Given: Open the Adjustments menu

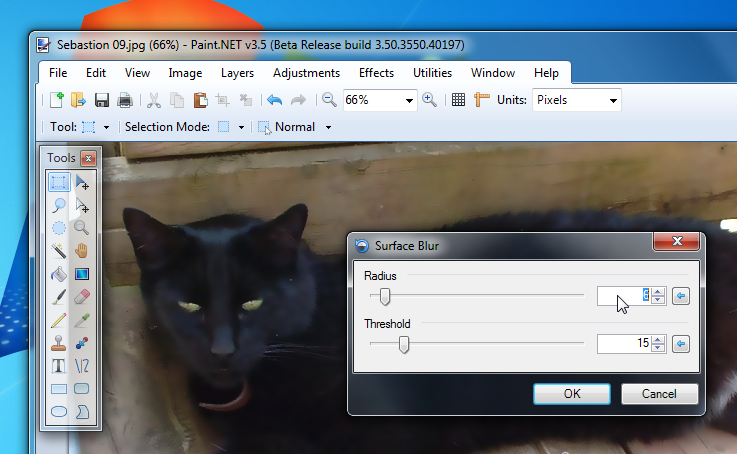Looking at the screenshot, I should tap(306, 73).
